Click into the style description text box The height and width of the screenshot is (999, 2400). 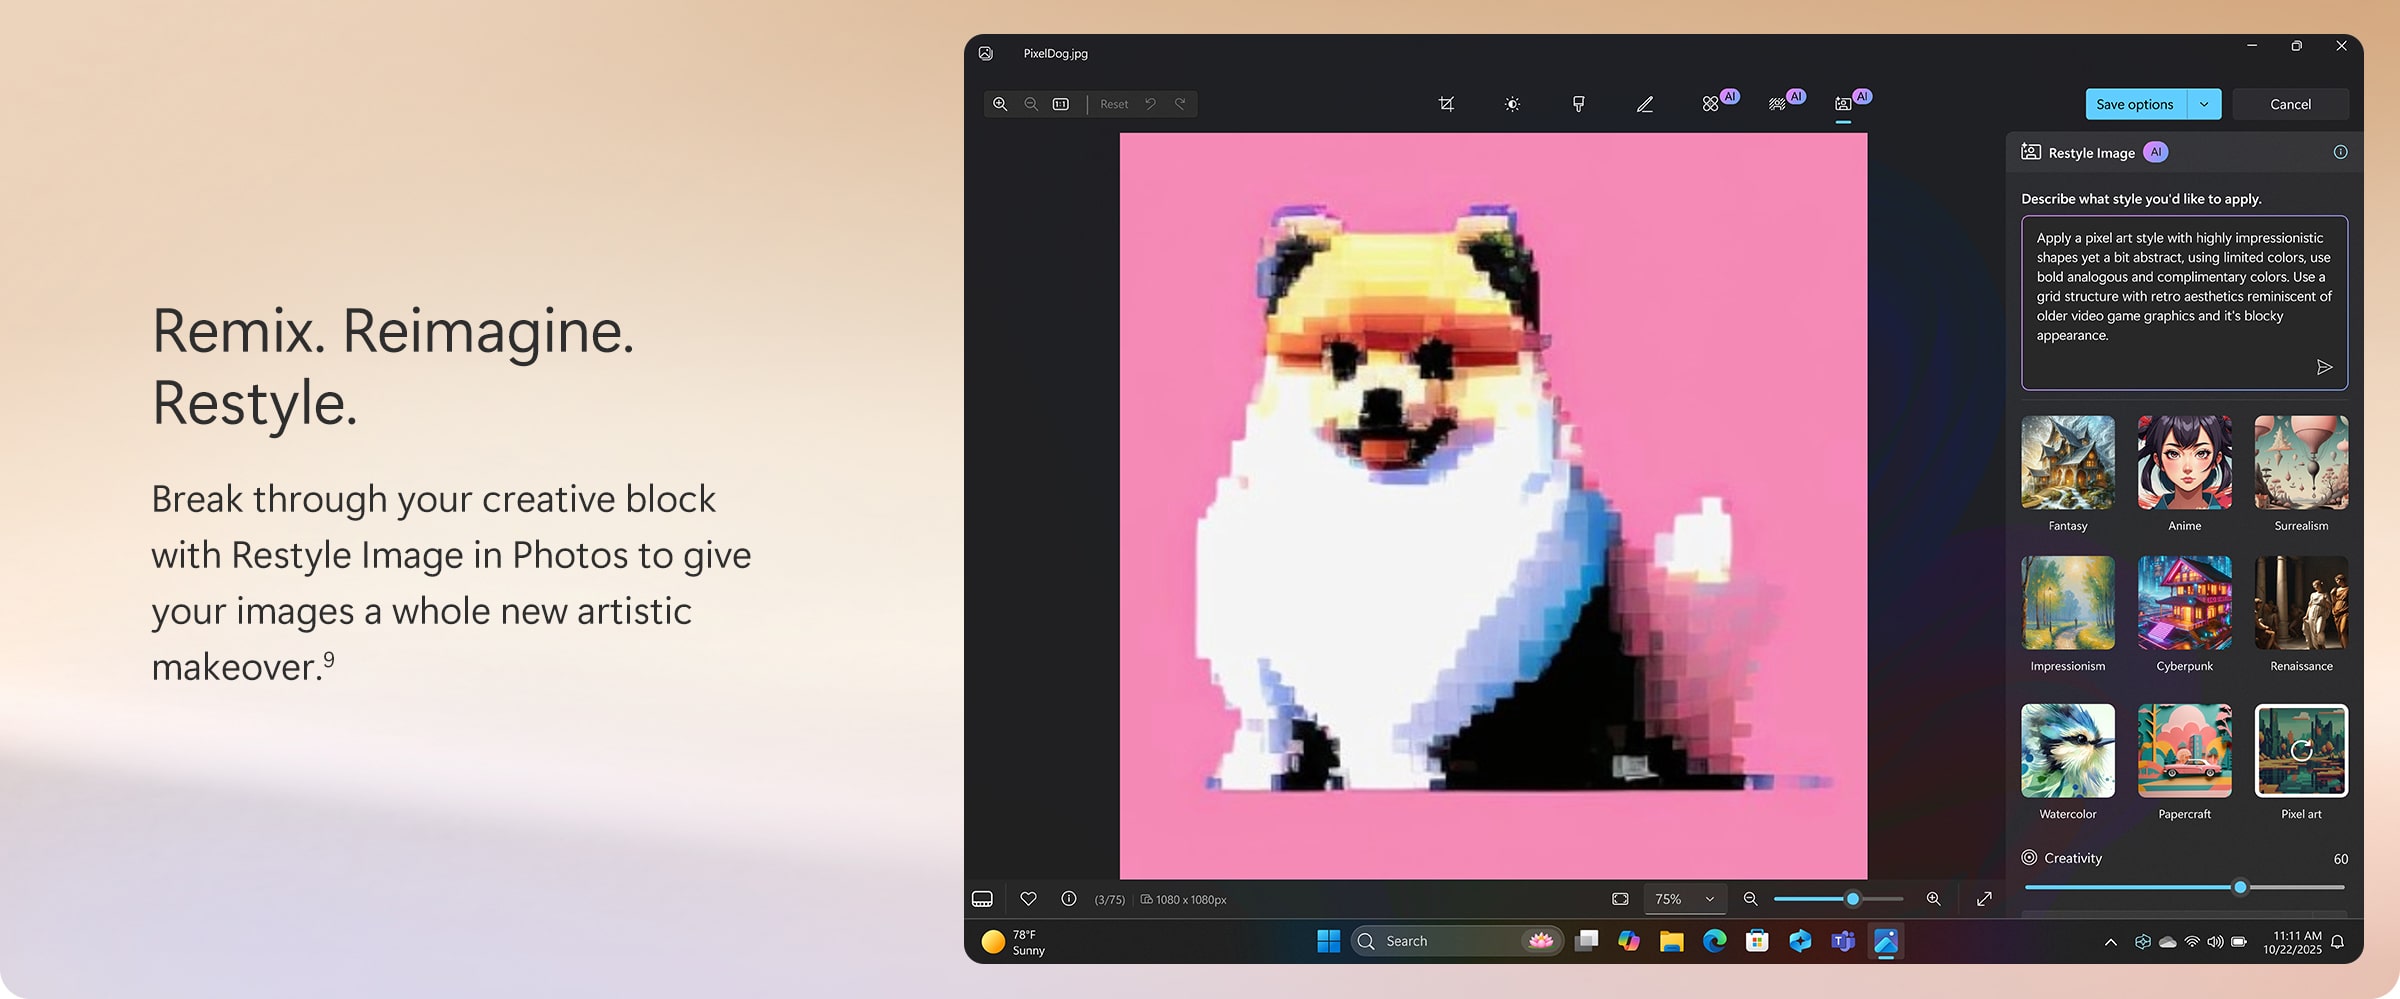pyautogui.click(x=2184, y=302)
